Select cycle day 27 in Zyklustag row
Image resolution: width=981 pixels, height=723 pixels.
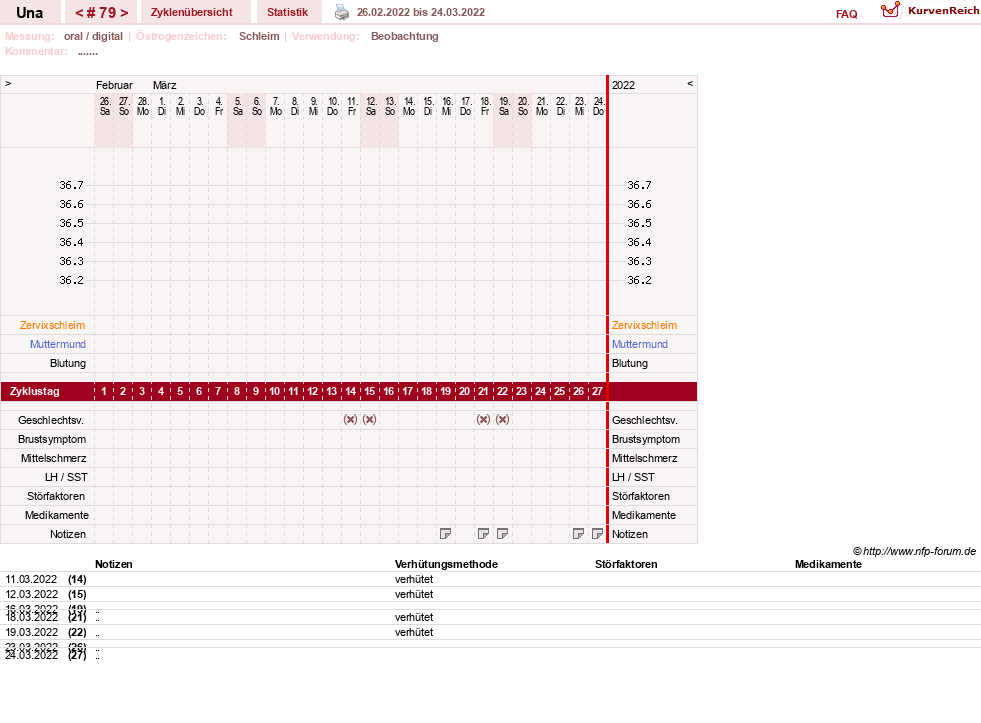click(x=597, y=392)
